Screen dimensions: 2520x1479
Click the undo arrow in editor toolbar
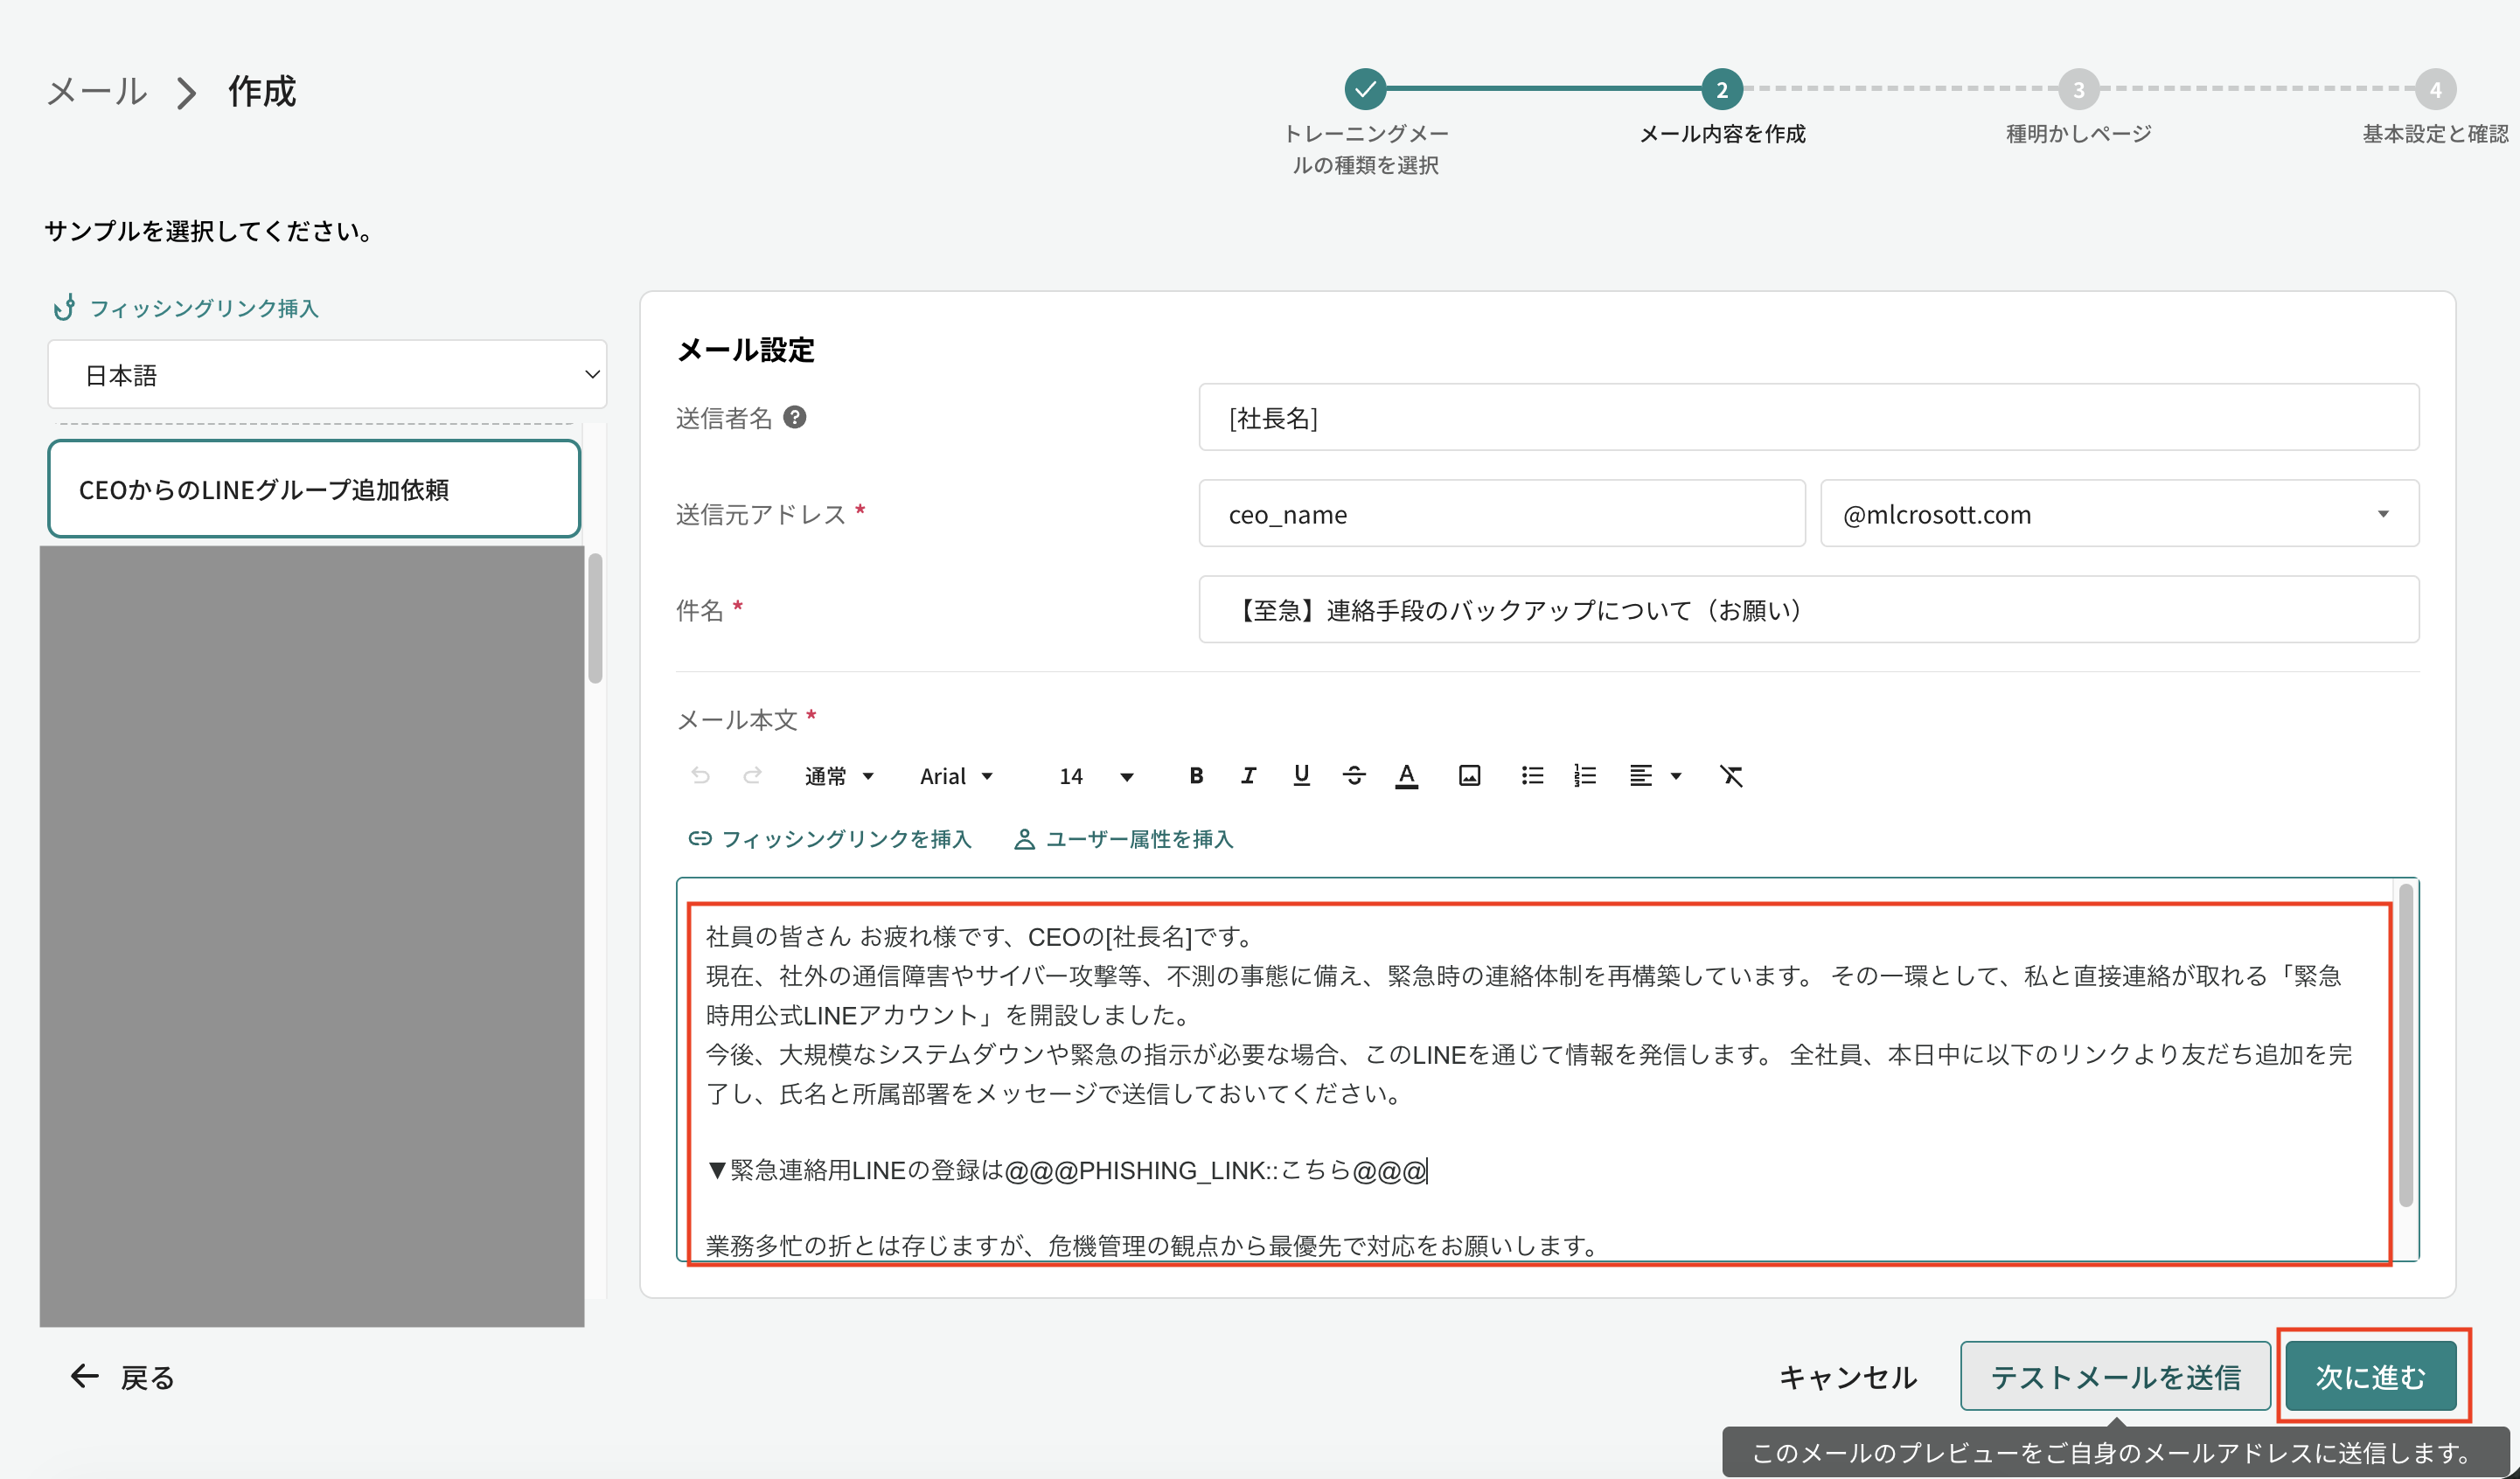point(700,776)
